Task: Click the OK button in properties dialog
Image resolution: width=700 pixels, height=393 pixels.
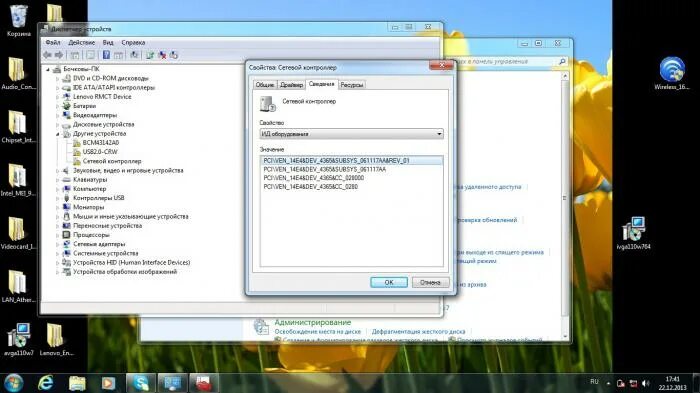Action: coord(389,282)
